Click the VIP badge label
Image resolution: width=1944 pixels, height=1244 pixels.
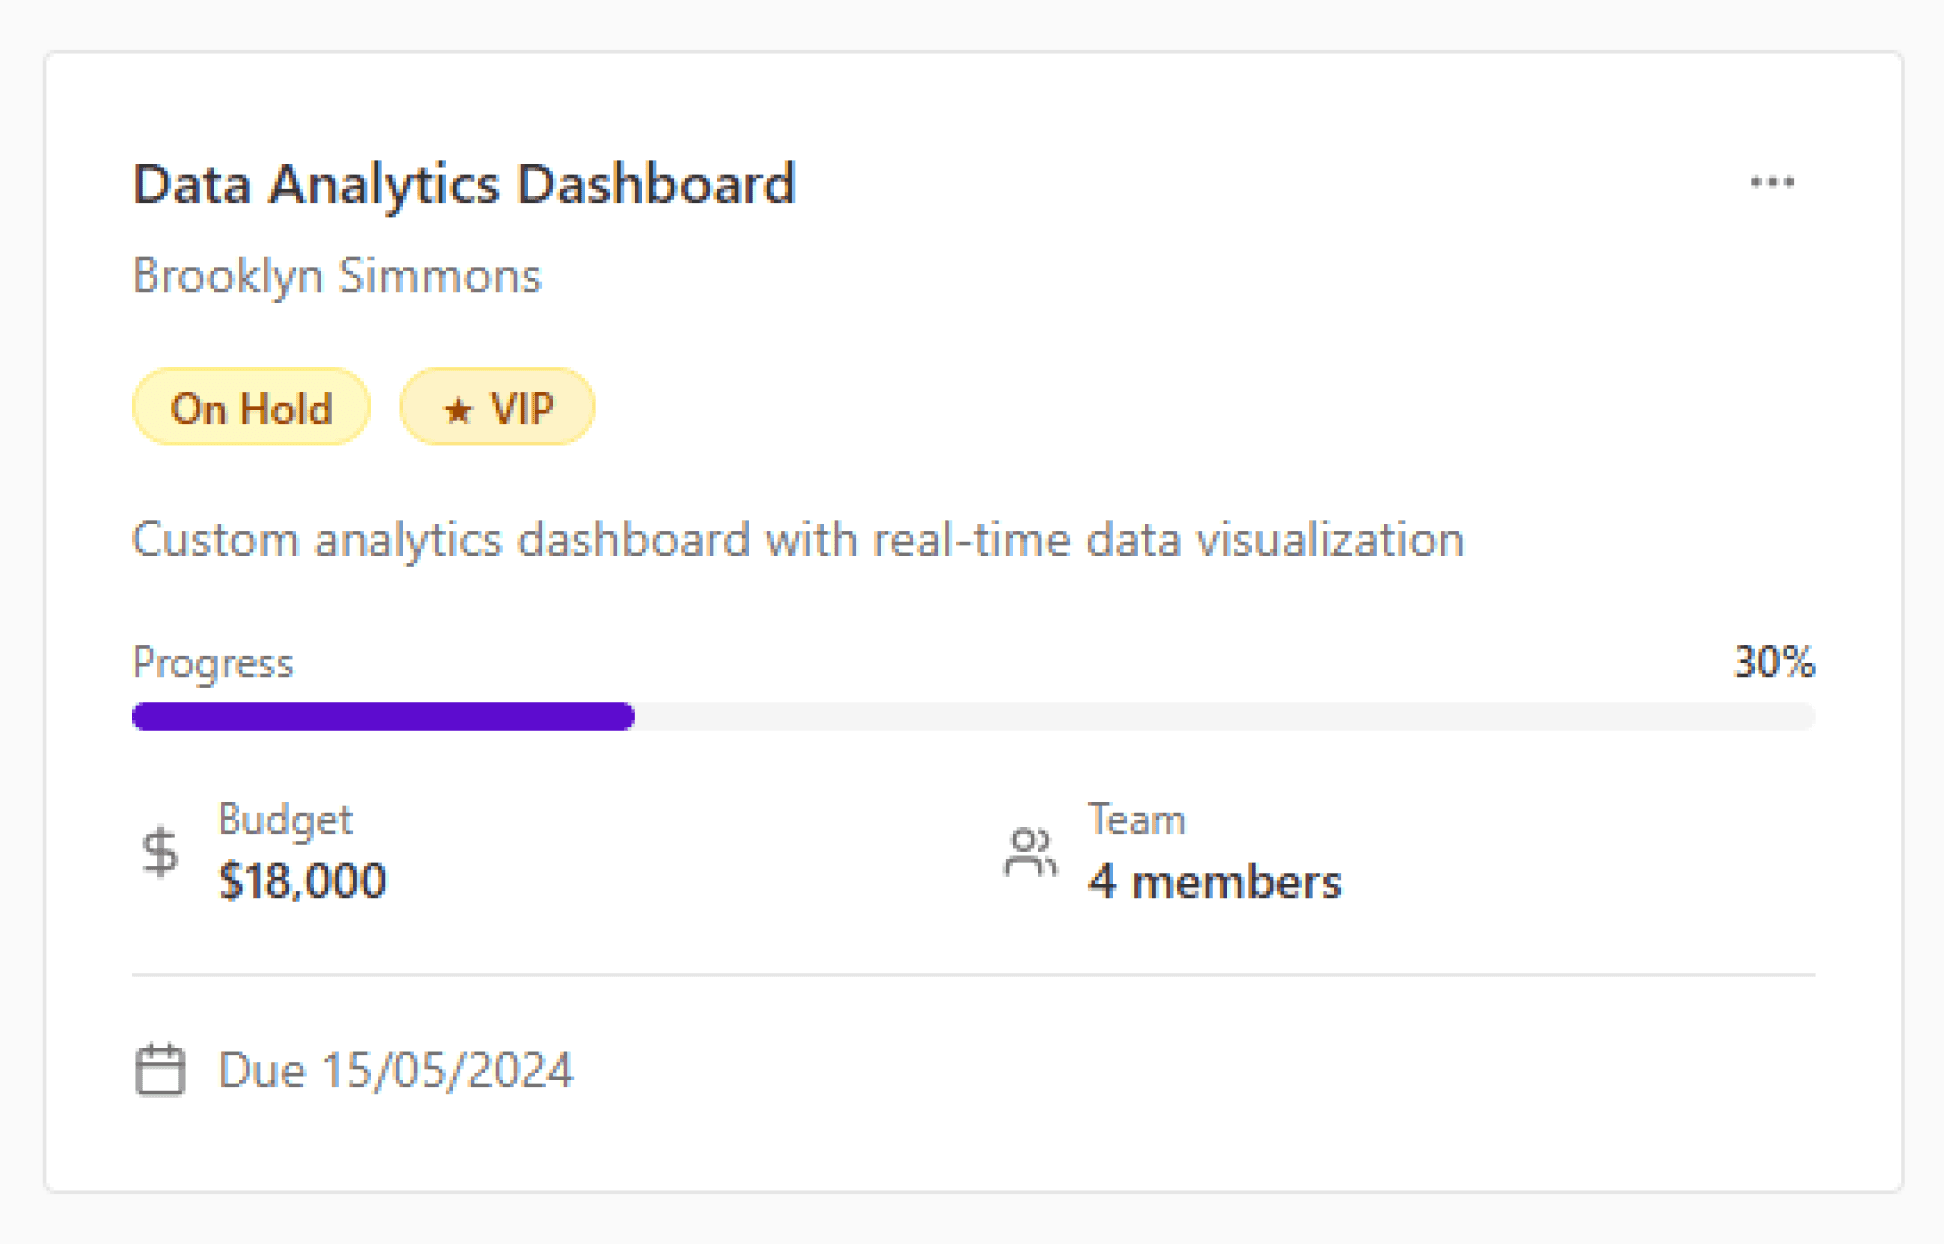pos(521,408)
